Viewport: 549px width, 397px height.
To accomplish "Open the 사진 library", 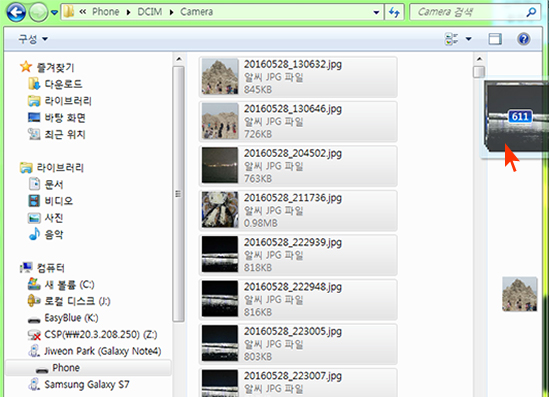I will coord(54,218).
